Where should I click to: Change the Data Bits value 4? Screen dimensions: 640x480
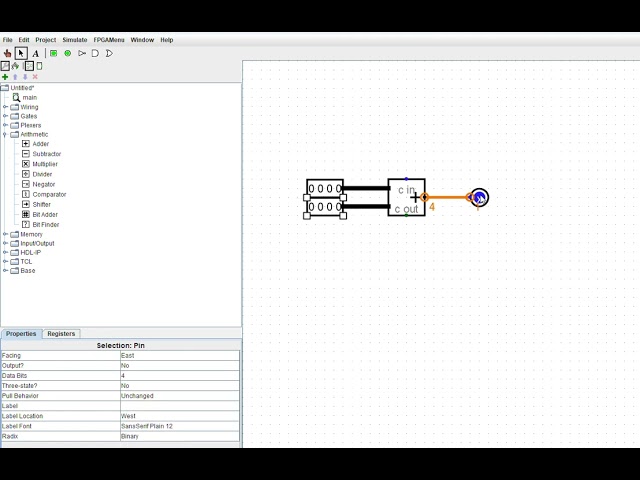pyautogui.click(x=180, y=376)
